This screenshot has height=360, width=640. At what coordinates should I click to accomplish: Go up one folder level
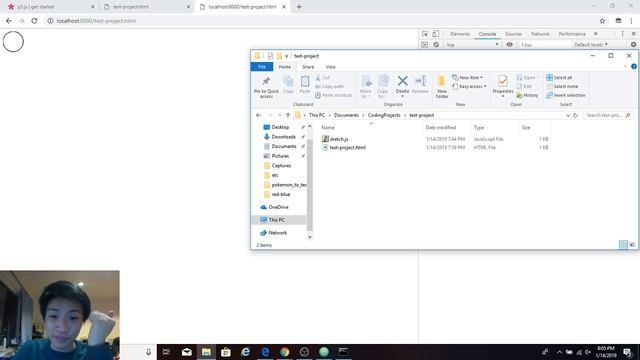click(288, 115)
